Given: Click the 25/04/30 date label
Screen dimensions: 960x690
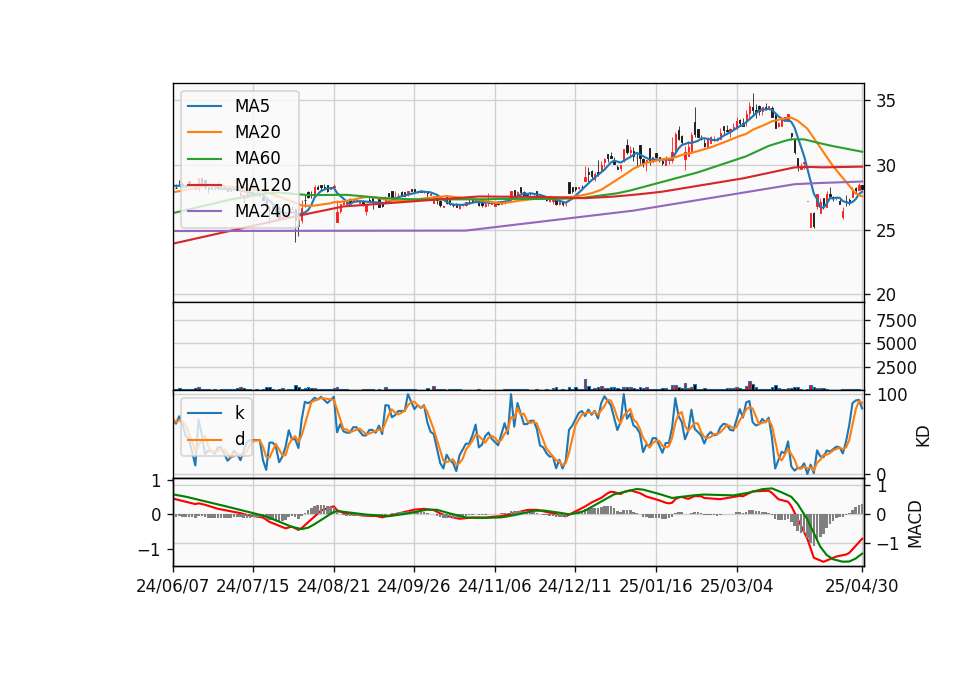Looking at the screenshot, I should coord(862,586).
